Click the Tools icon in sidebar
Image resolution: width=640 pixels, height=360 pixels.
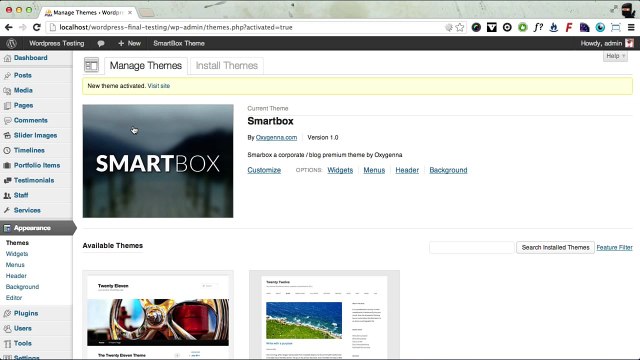tap(7, 344)
